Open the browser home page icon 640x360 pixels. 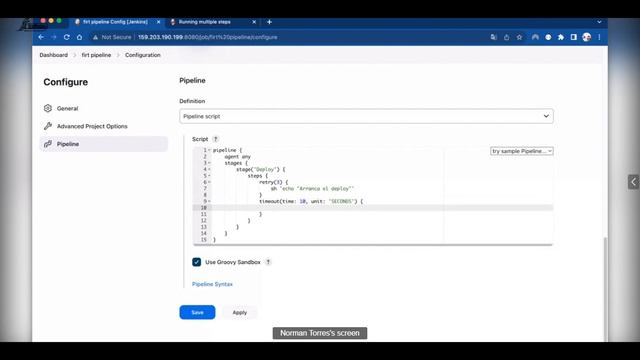pyautogui.click(x=80, y=37)
